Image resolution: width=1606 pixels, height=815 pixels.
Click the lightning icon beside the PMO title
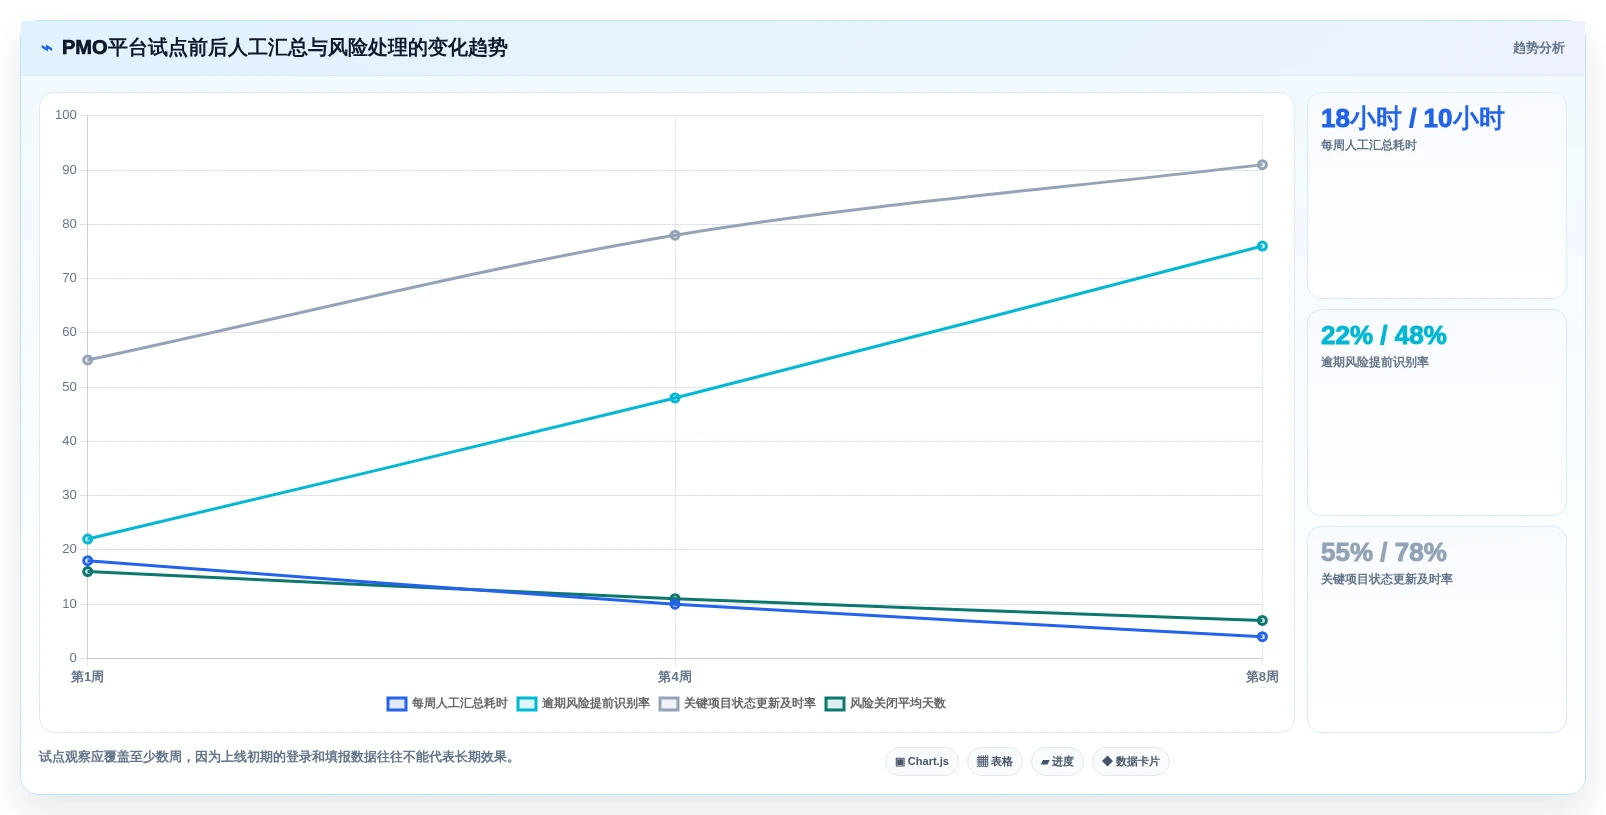pos(46,48)
